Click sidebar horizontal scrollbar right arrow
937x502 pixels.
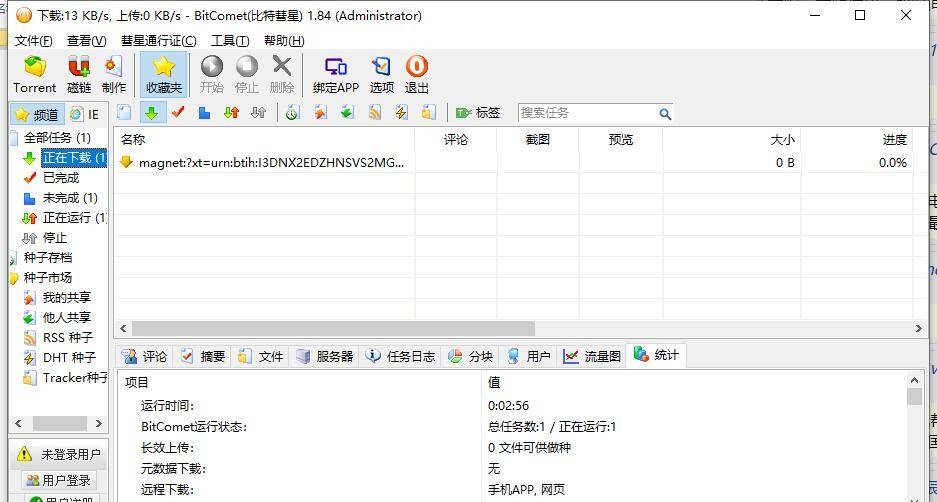coord(99,423)
